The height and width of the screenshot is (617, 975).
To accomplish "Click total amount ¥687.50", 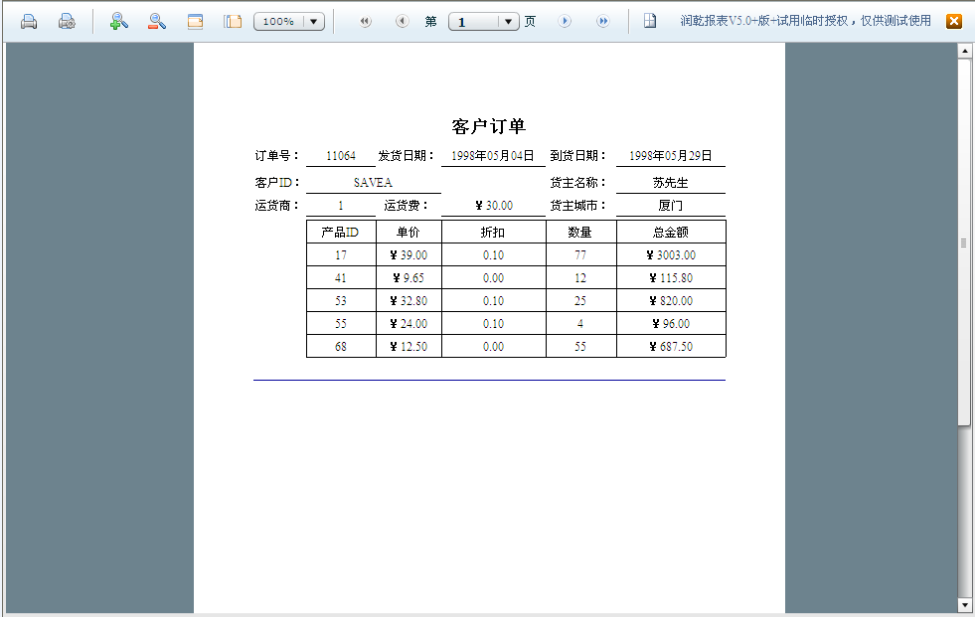I will pos(671,346).
